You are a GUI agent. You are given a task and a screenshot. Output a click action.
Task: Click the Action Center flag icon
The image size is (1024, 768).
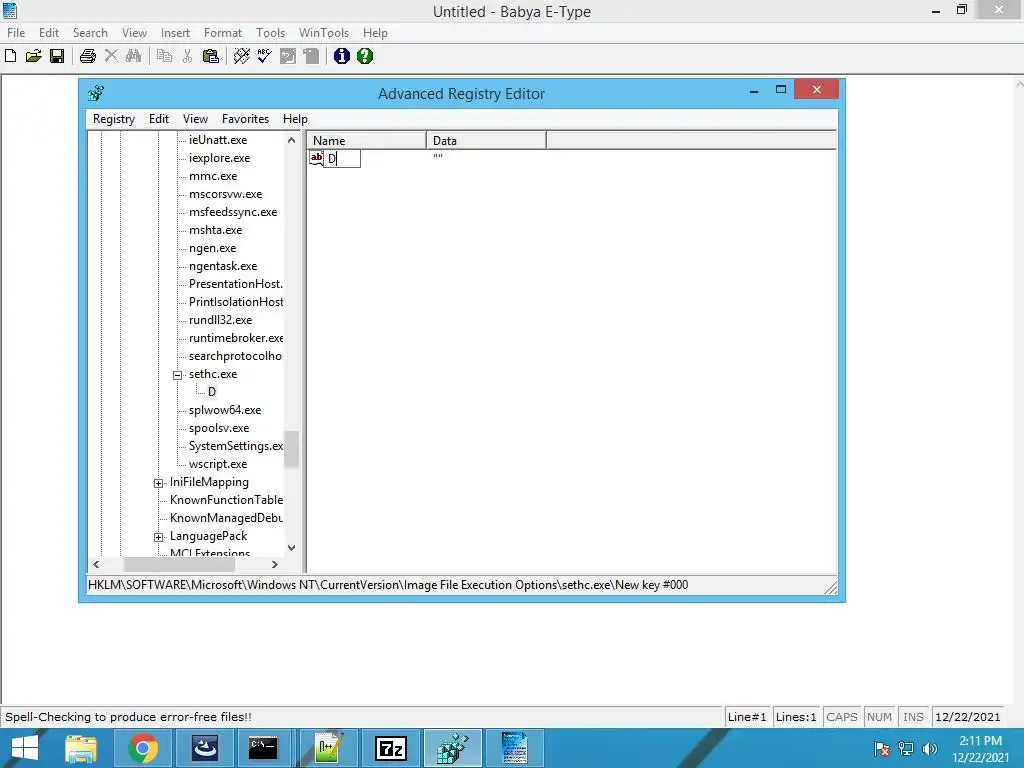[x=882, y=749]
